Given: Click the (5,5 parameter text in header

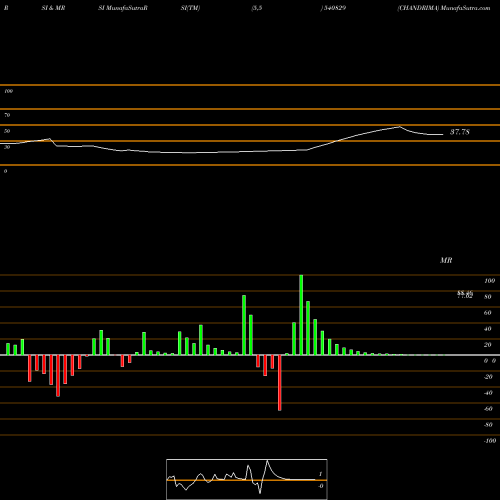Looking at the screenshot, I should (x=257, y=8).
